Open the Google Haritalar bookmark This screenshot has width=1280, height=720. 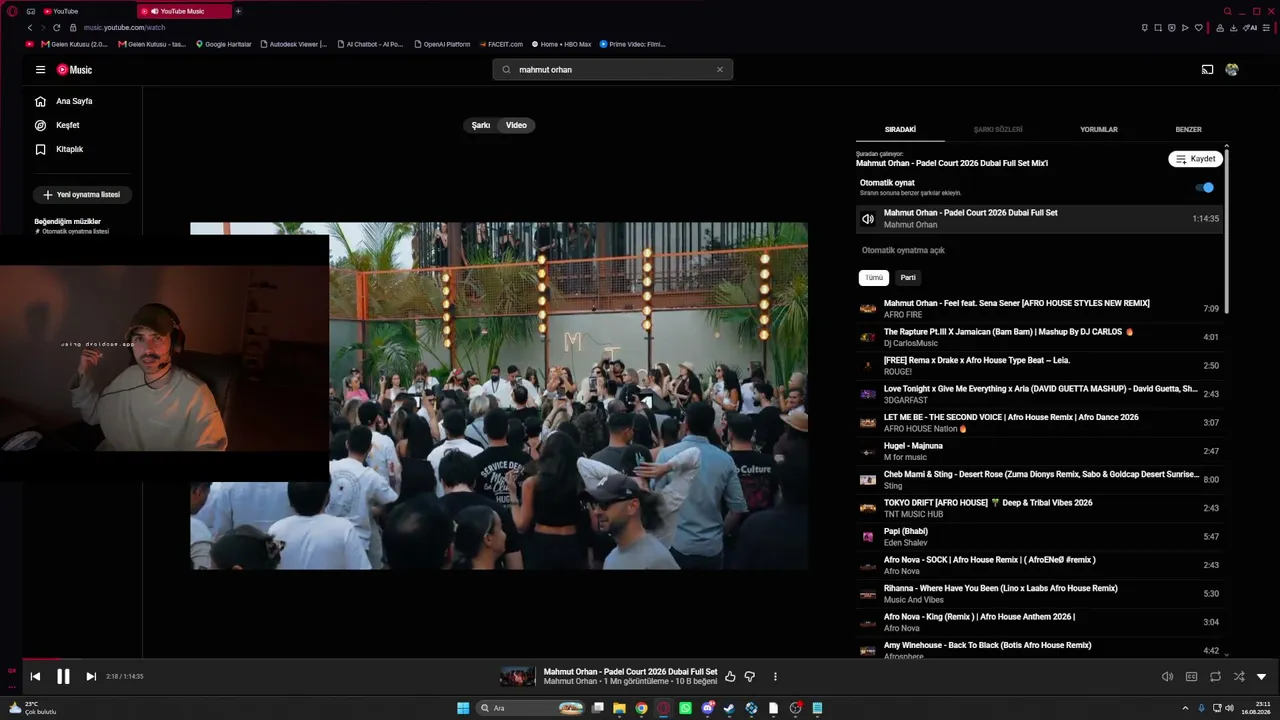click(x=224, y=44)
